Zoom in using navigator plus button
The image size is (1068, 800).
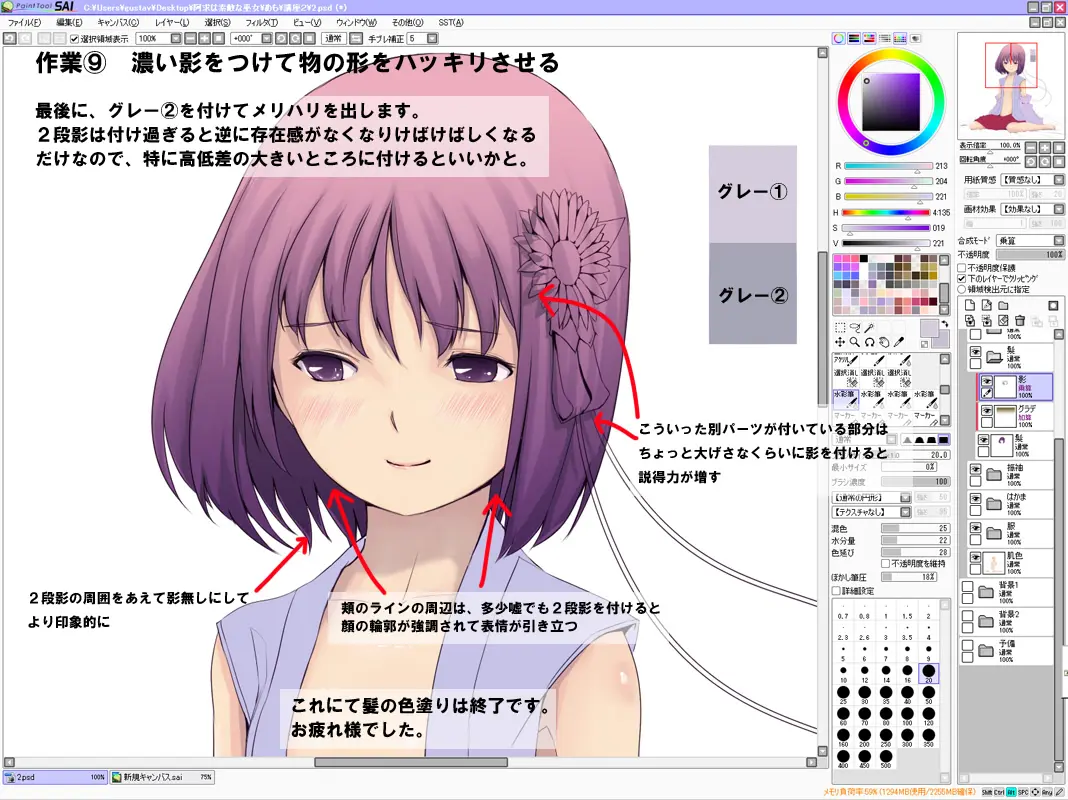[x=1045, y=148]
